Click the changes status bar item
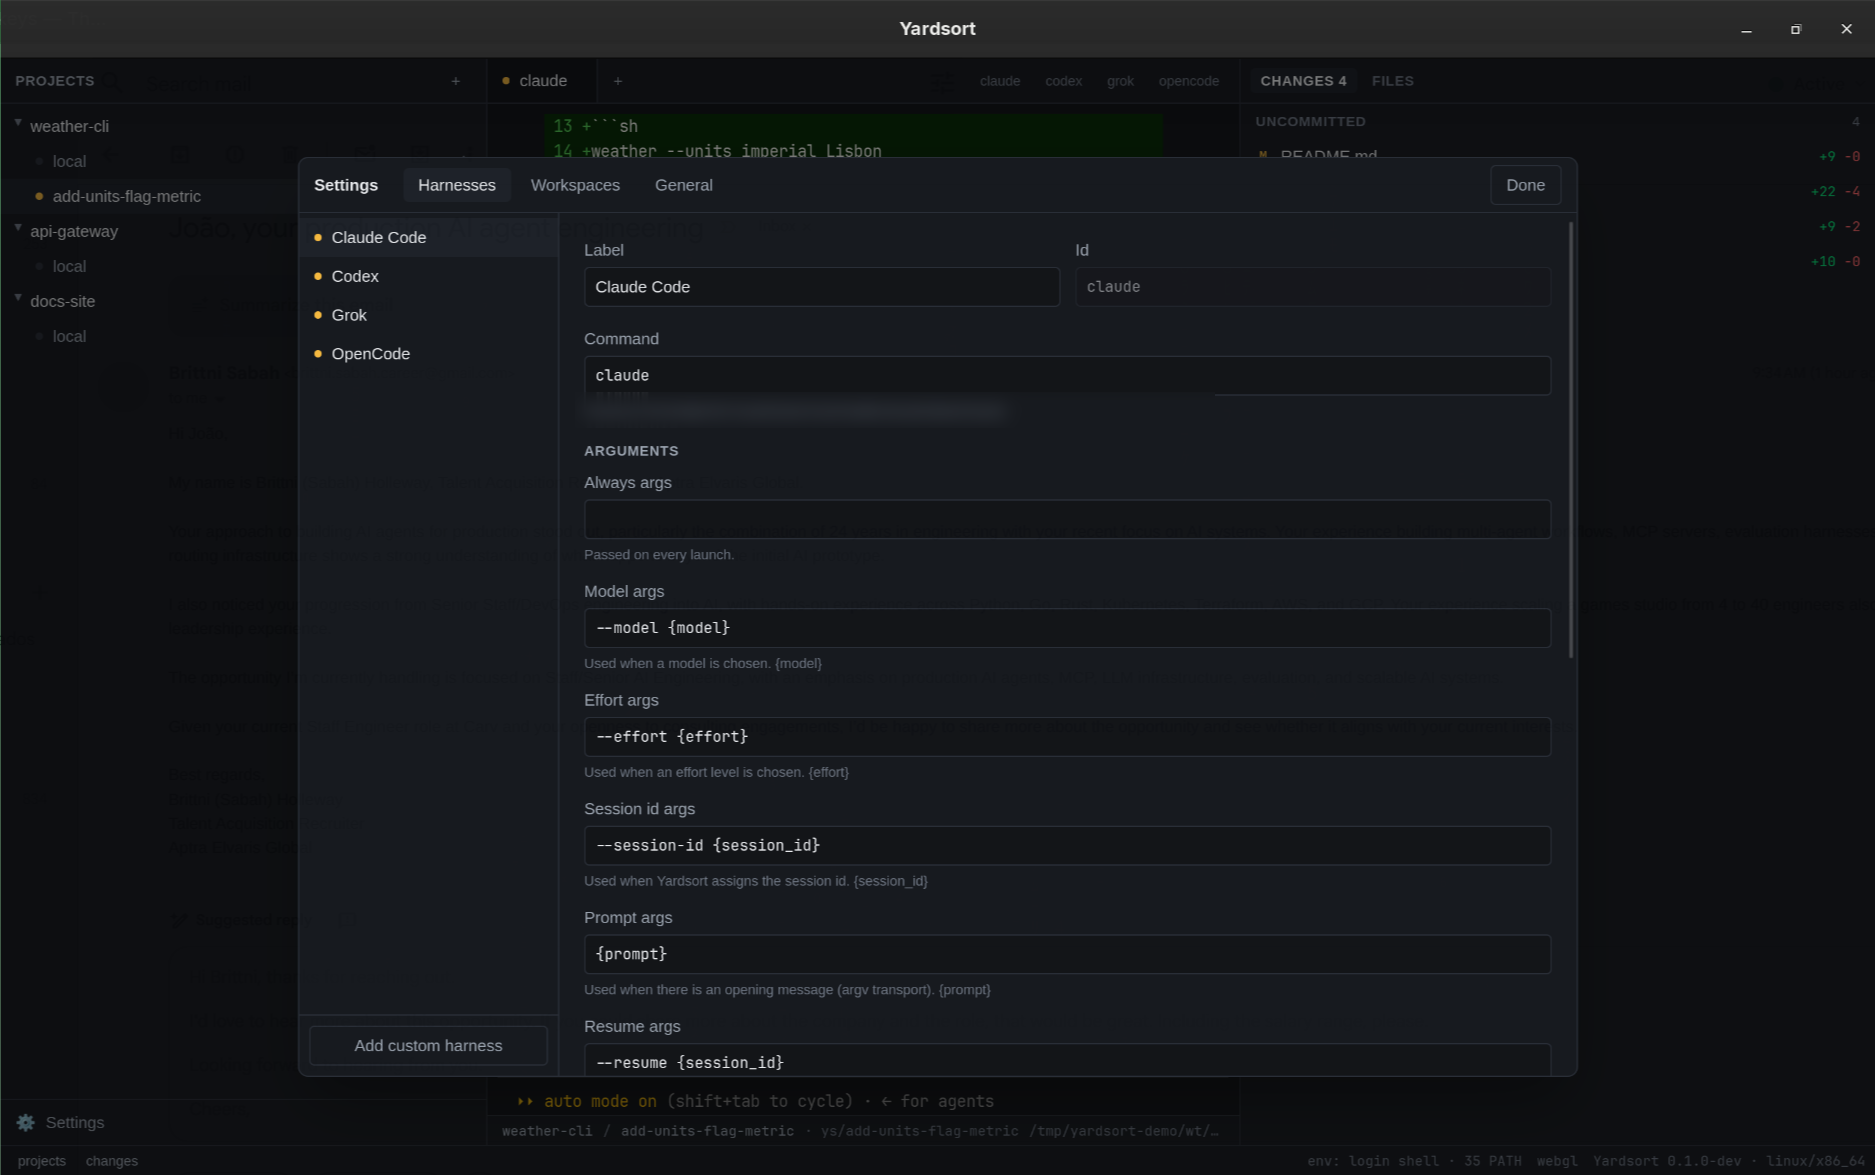The image size is (1875, 1175). click(112, 1161)
